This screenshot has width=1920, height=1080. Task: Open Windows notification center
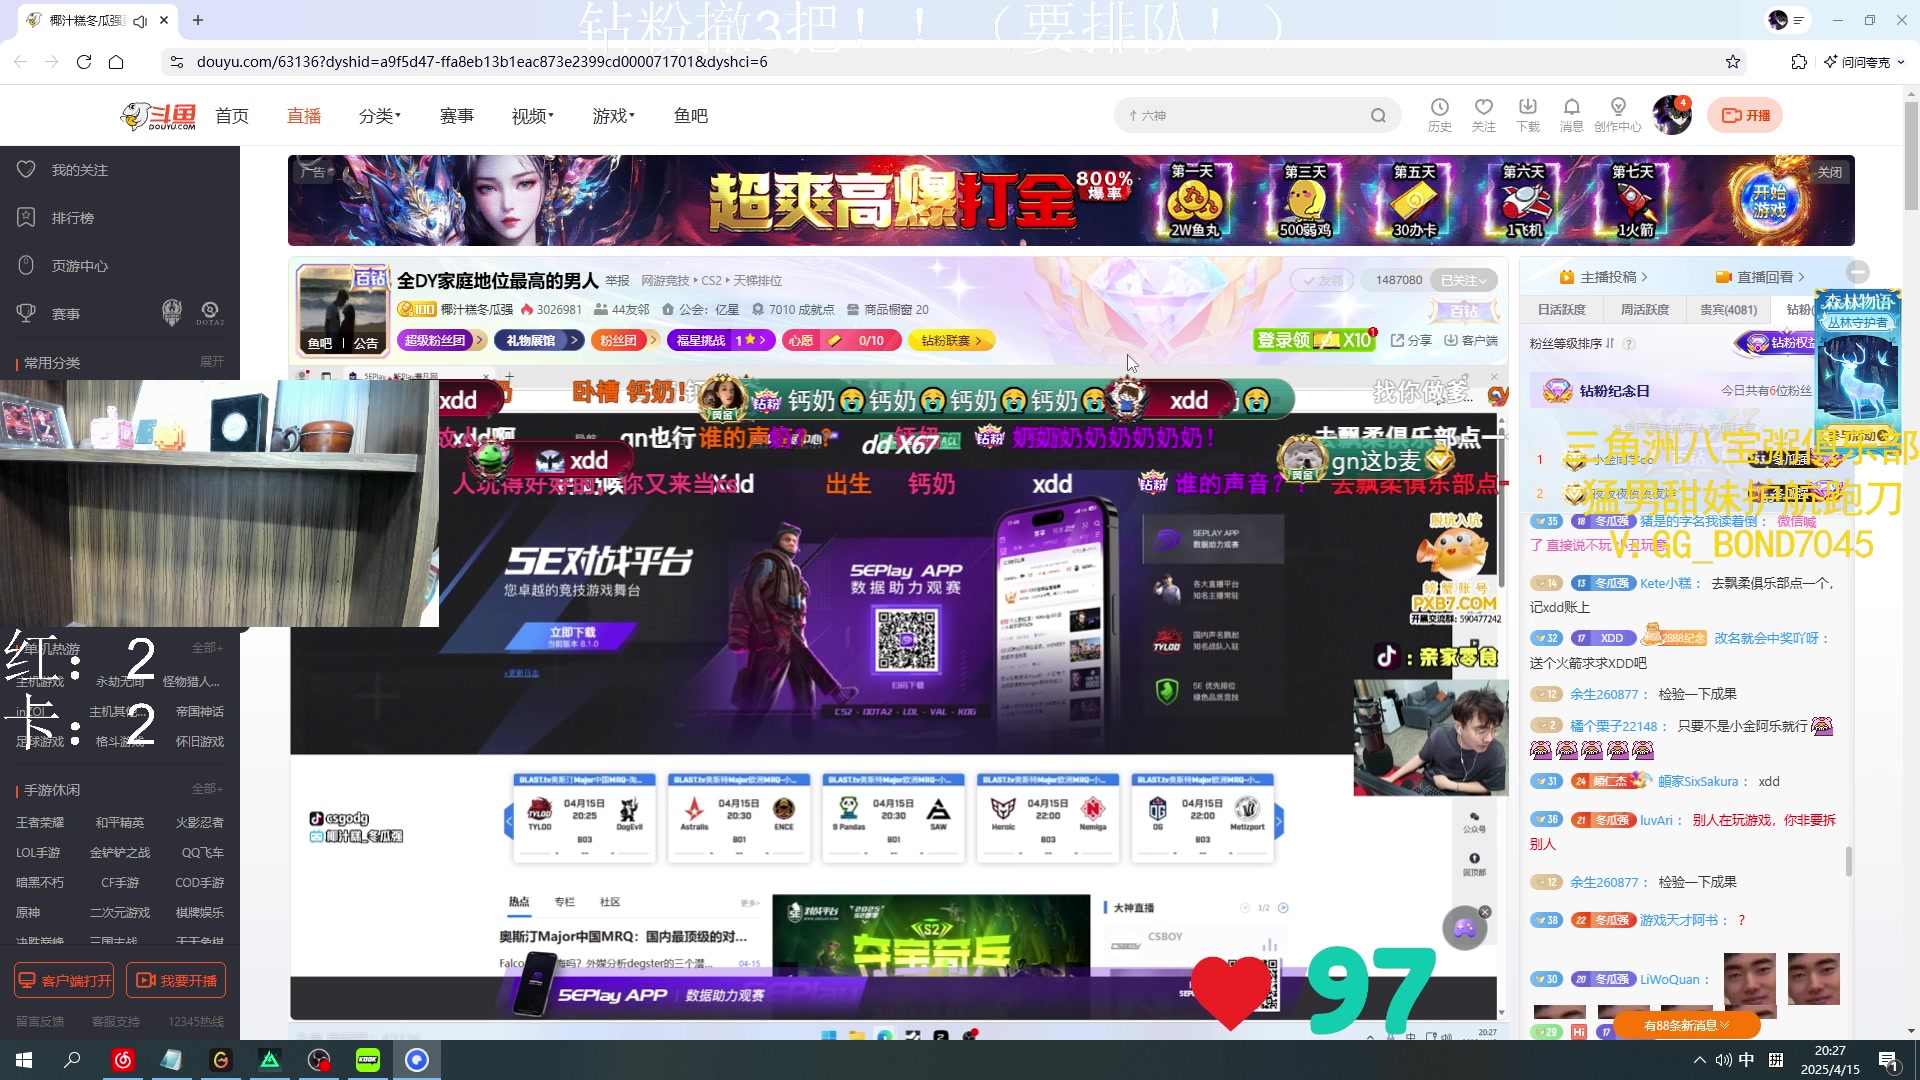[x=1888, y=1060]
